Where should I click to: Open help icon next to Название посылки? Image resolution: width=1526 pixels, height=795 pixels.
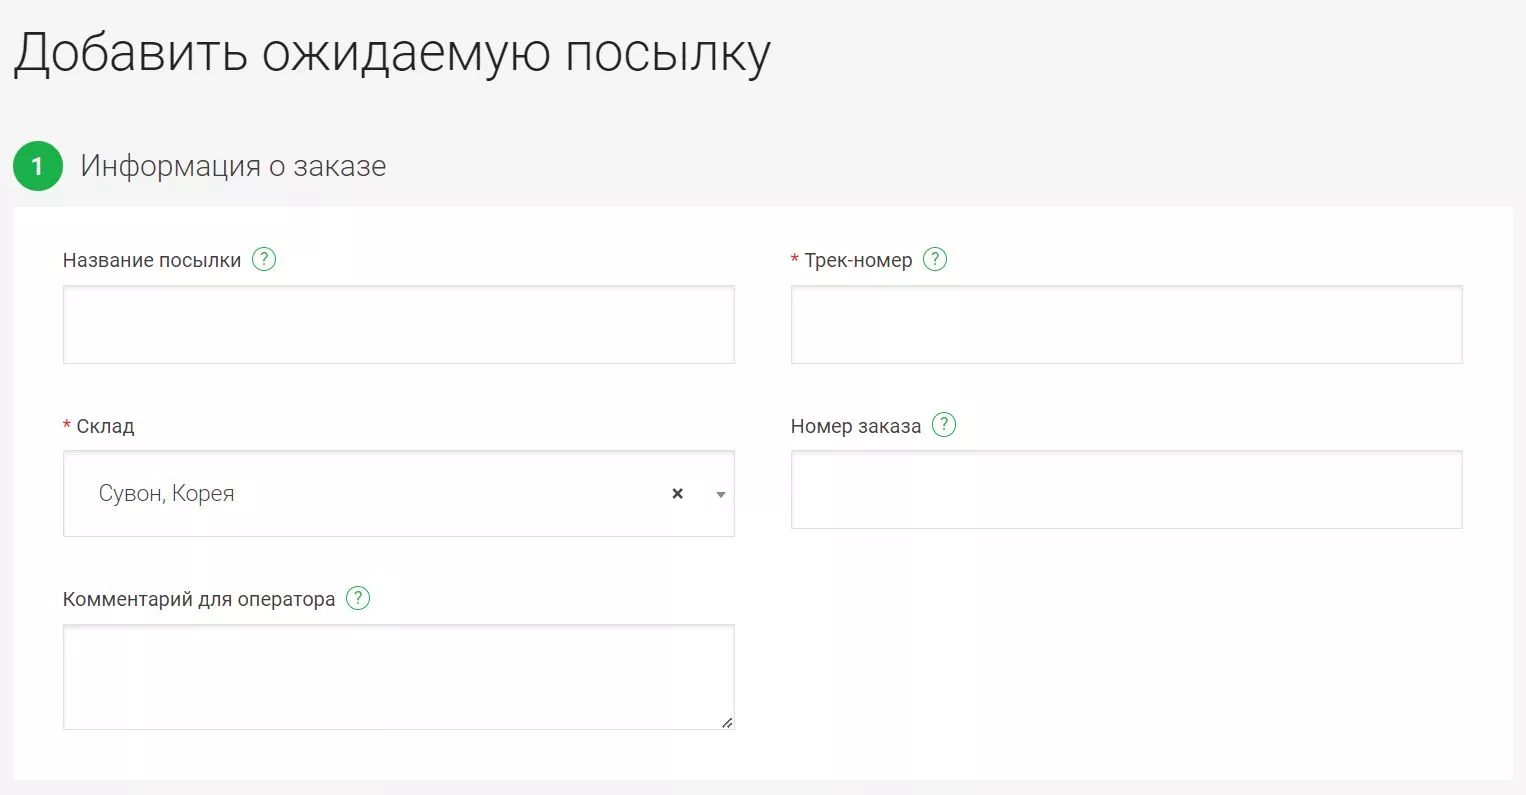pos(264,259)
